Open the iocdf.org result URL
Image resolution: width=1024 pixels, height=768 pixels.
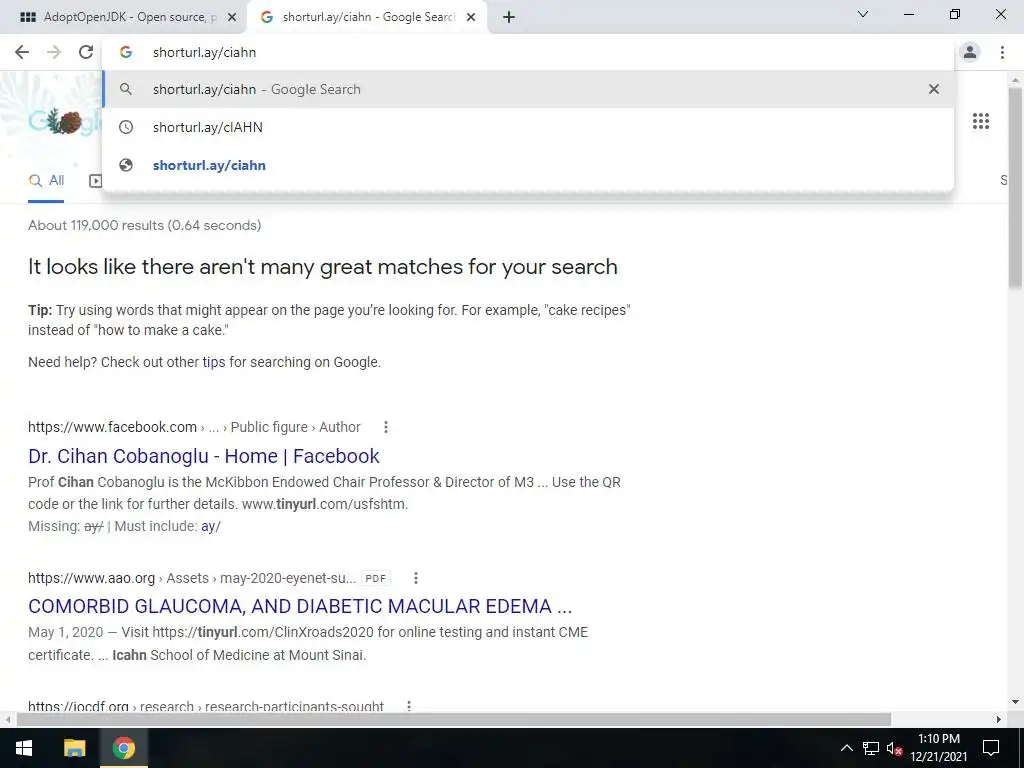click(x=206, y=707)
